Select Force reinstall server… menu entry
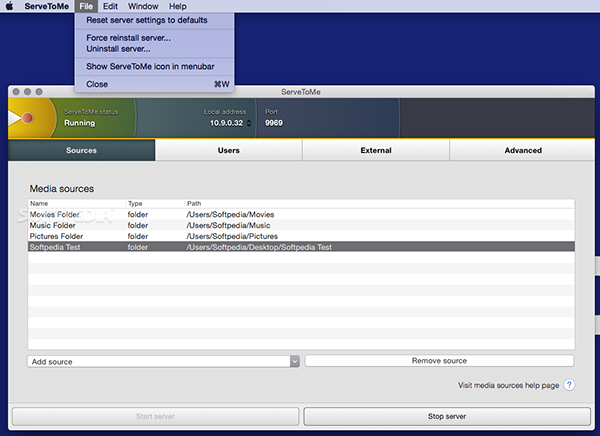The height and width of the screenshot is (436, 600). (x=154, y=38)
